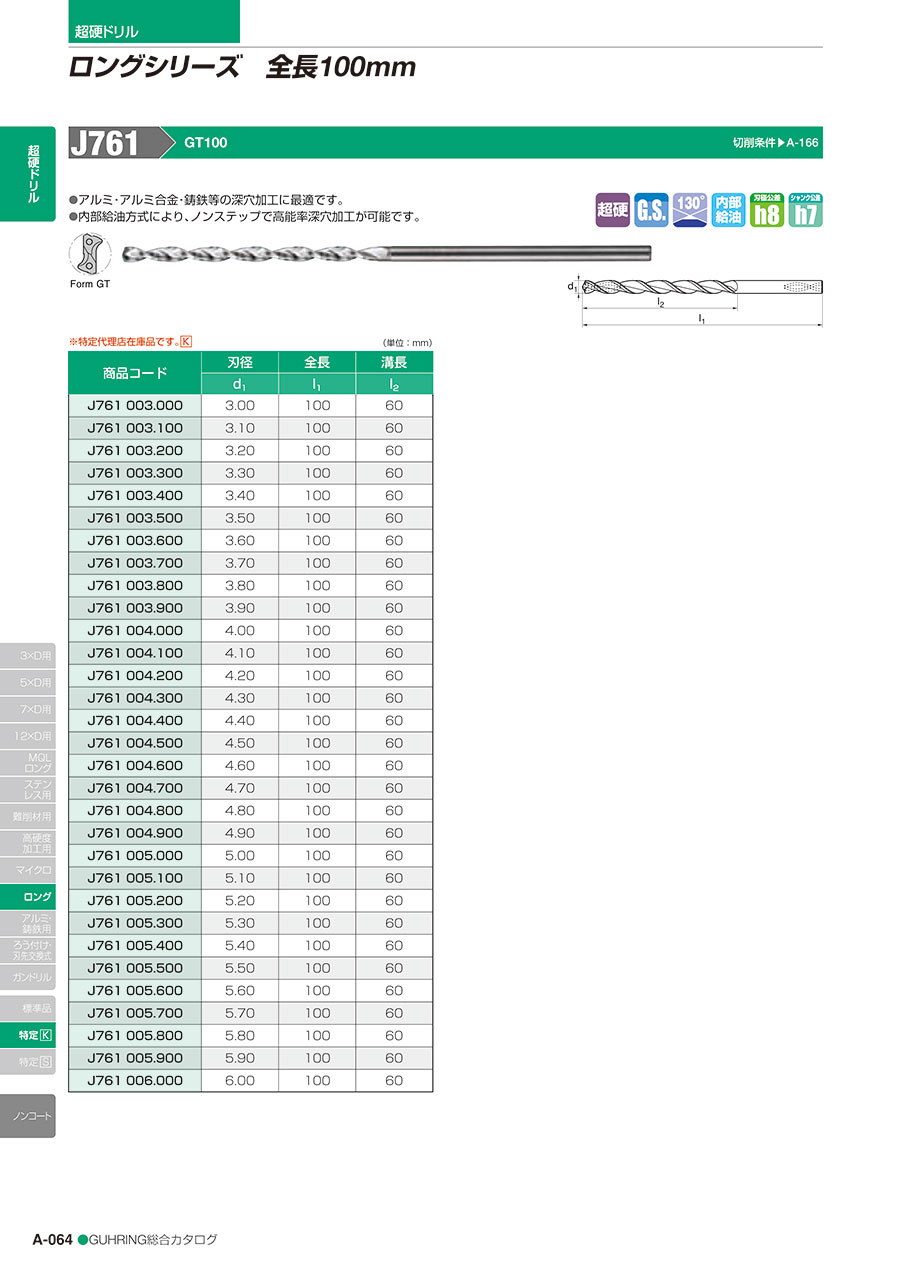The image size is (900, 1273).
Task: Follow the 切削条件 A-166 reference link
Action: tap(775, 143)
